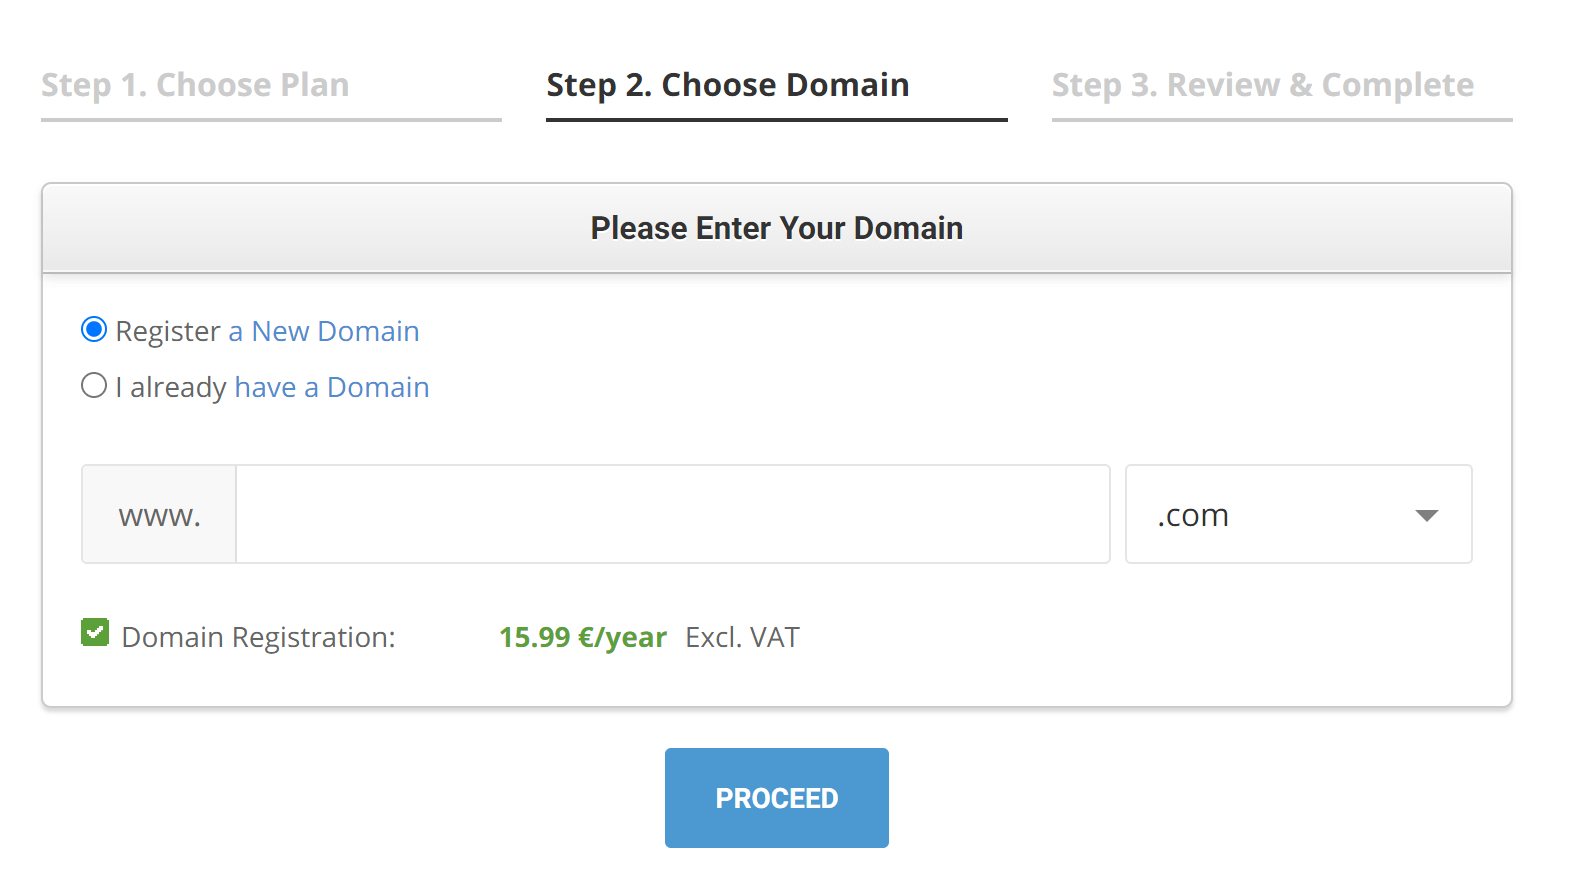Click the .com text in extension selector
The image size is (1572, 873).
coord(1193,515)
